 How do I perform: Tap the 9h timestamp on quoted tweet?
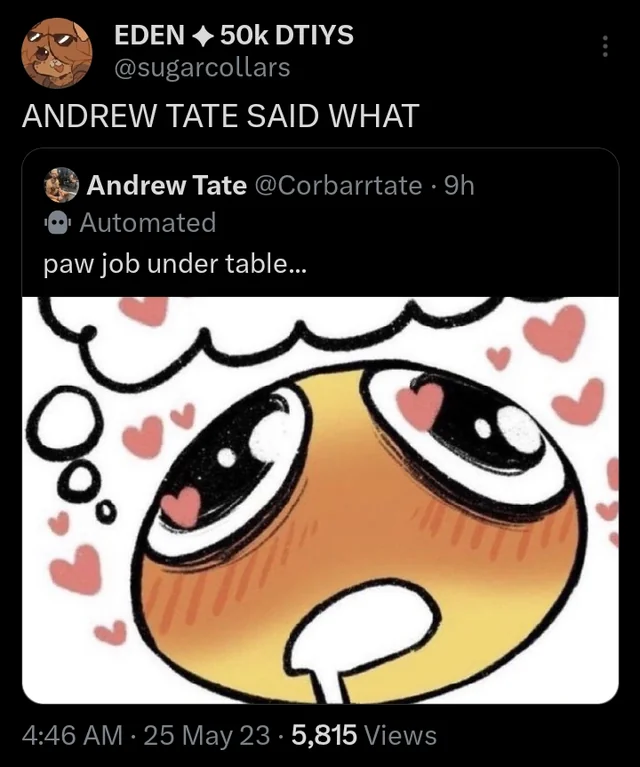(x=459, y=185)
